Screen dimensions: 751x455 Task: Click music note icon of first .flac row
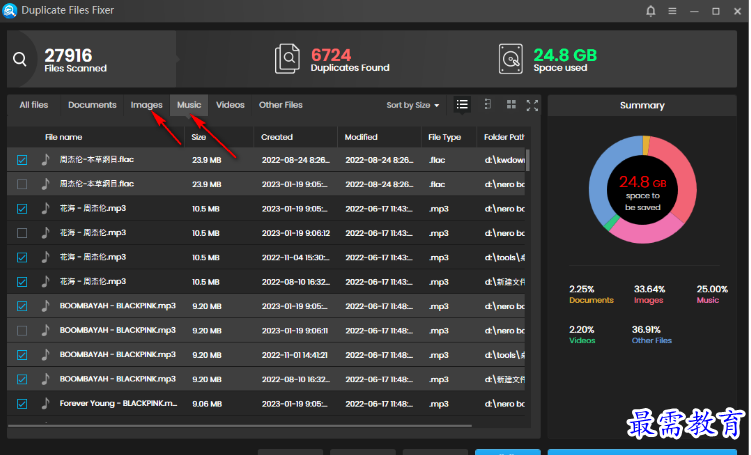click(x=46, y=159)
